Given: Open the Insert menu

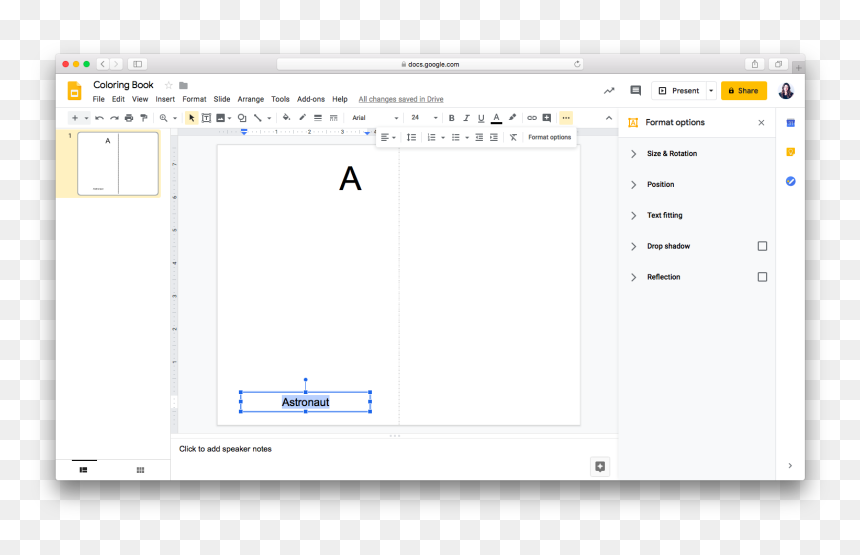Looking at the screenshot, I should [165, 99].
